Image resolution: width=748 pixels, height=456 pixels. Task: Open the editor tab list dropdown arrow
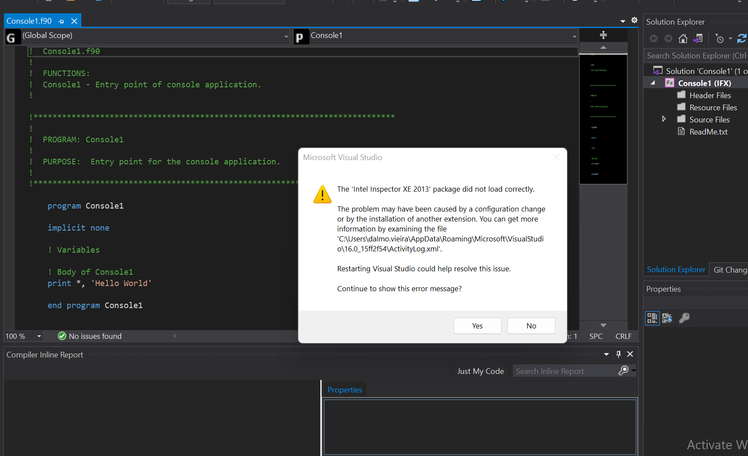tap(623, 21)
